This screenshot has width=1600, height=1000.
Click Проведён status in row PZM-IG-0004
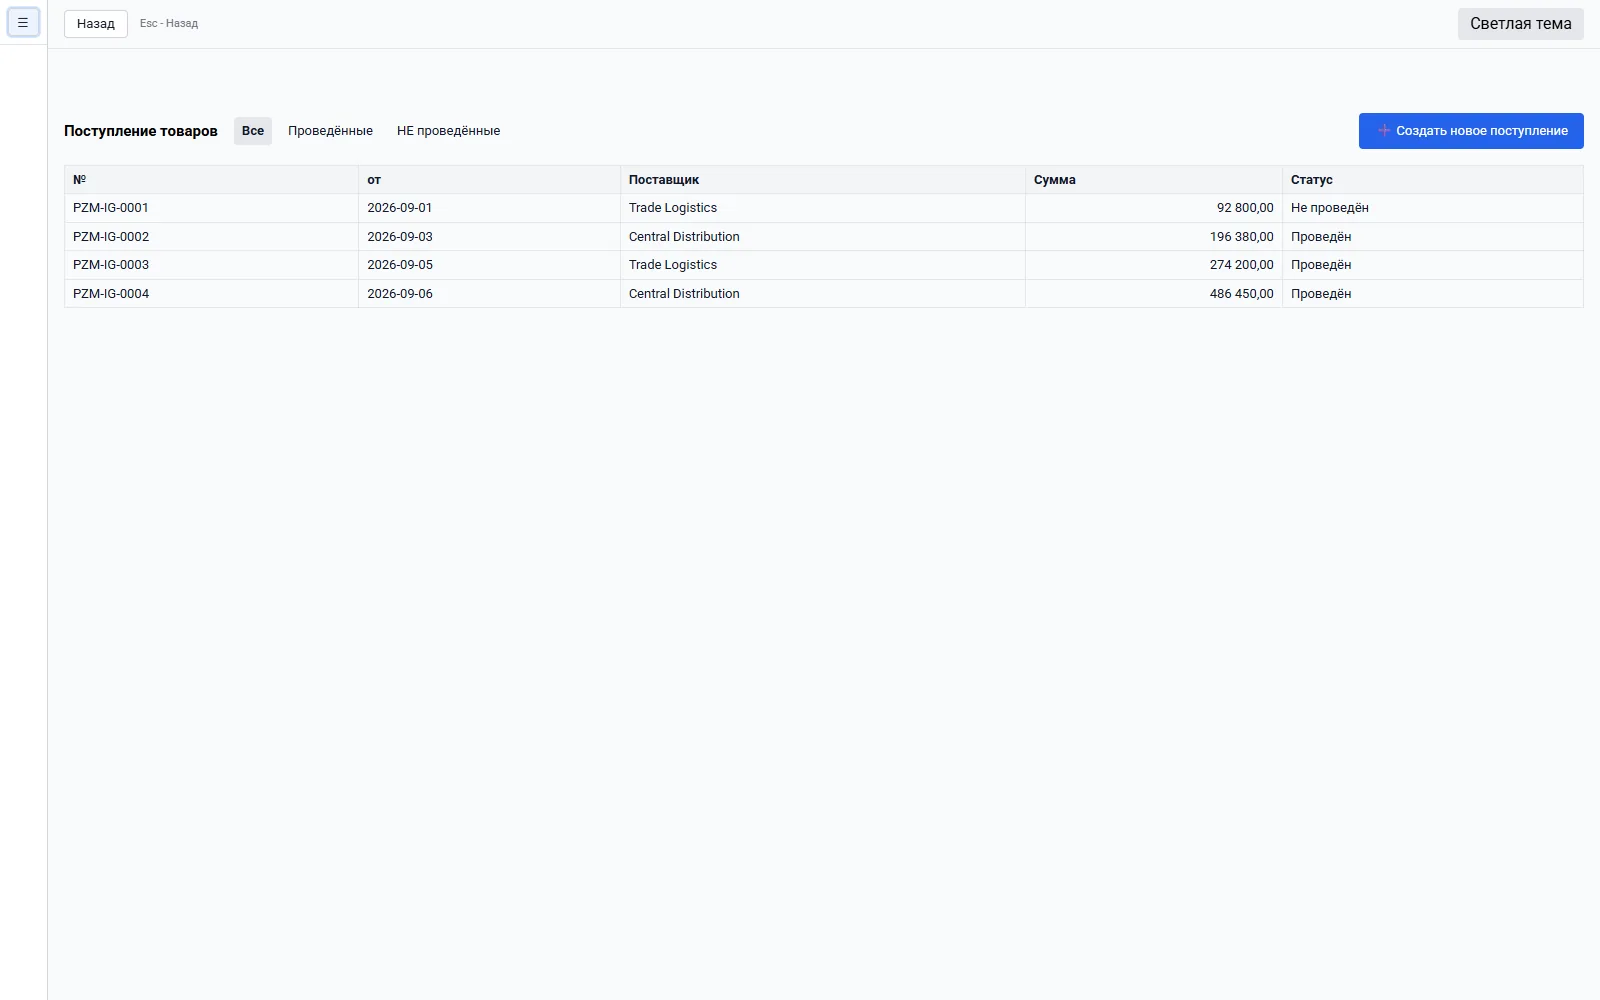(1433, 294)
